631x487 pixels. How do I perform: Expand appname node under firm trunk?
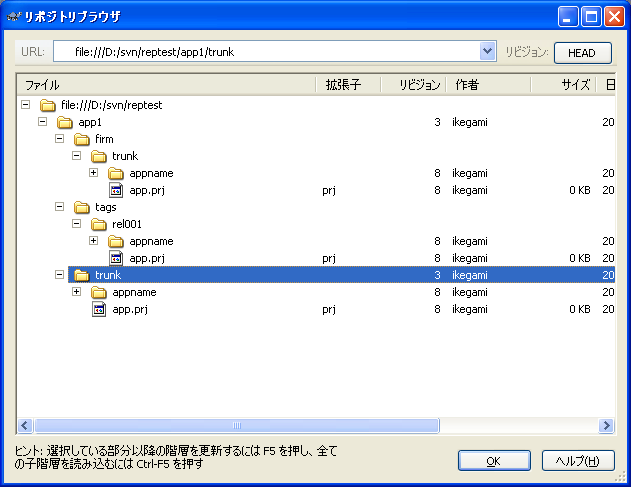click(93, 173)
